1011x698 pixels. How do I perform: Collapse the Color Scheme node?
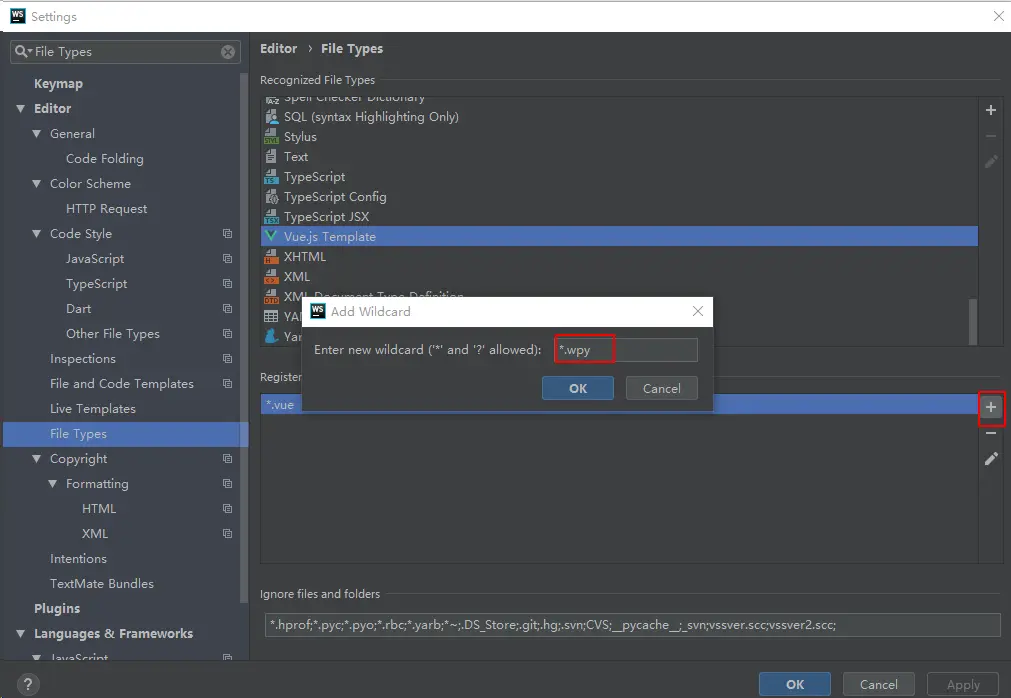pyautogui.click(x=37, y=184)
